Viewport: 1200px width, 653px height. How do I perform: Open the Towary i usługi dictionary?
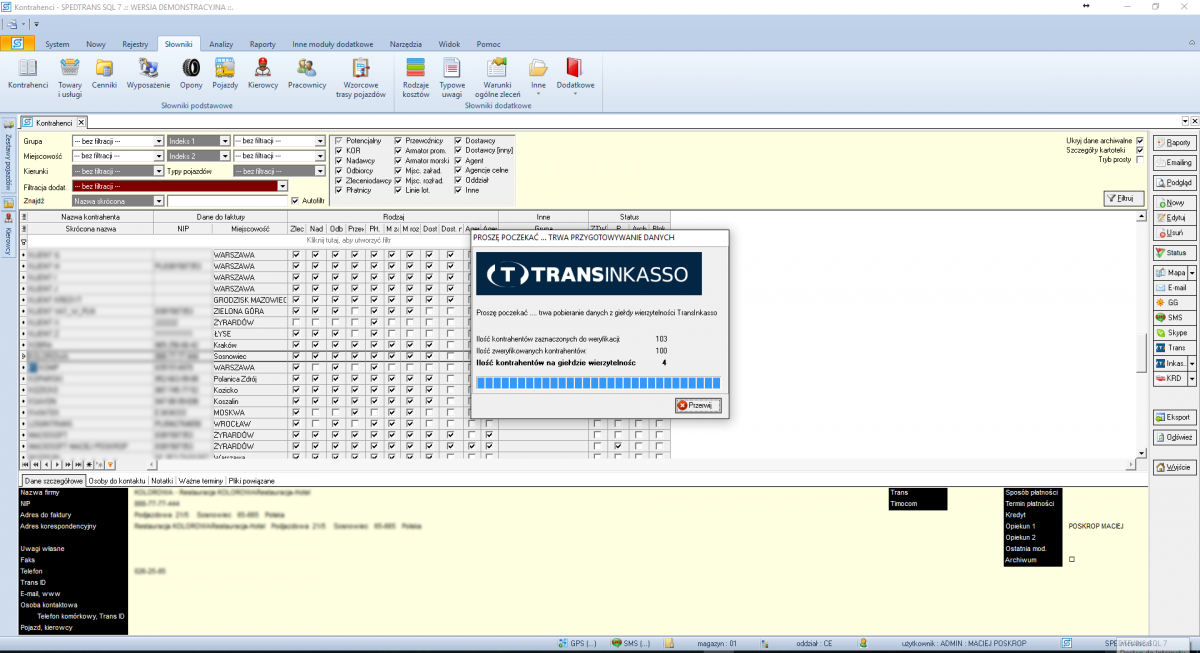click(70, 77)
